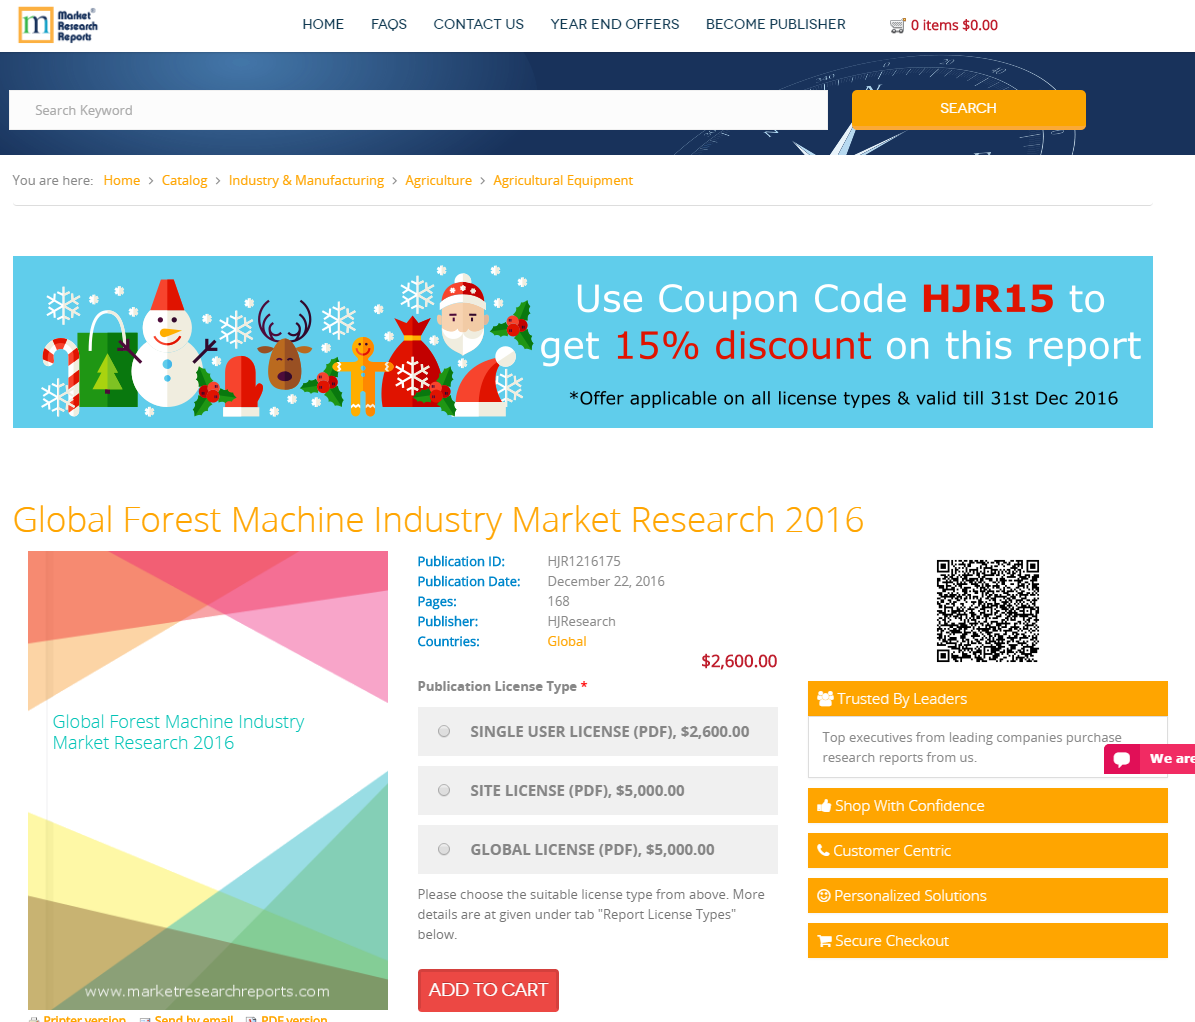The height and width of the screenshot is (1022, 1195).
Task: Expand the Shop With Confidence panel
Action: (987, 806)
